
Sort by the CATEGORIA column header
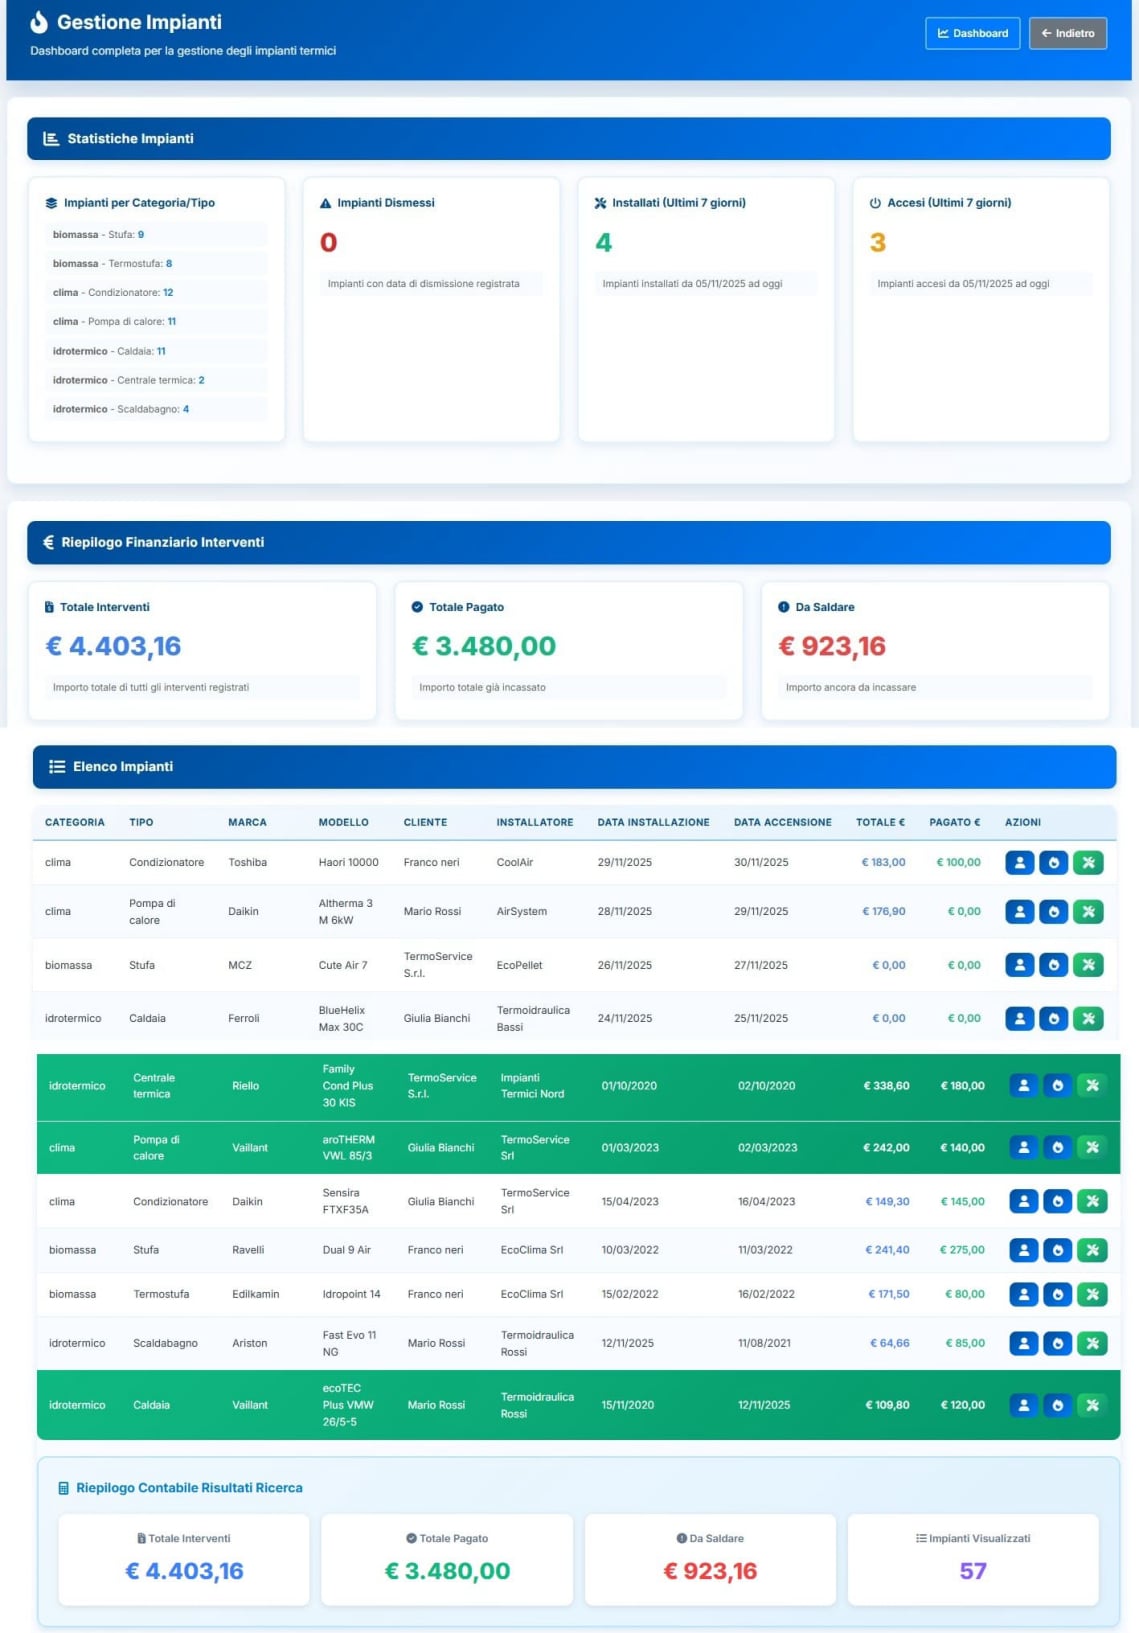click(x=74, y=822)
